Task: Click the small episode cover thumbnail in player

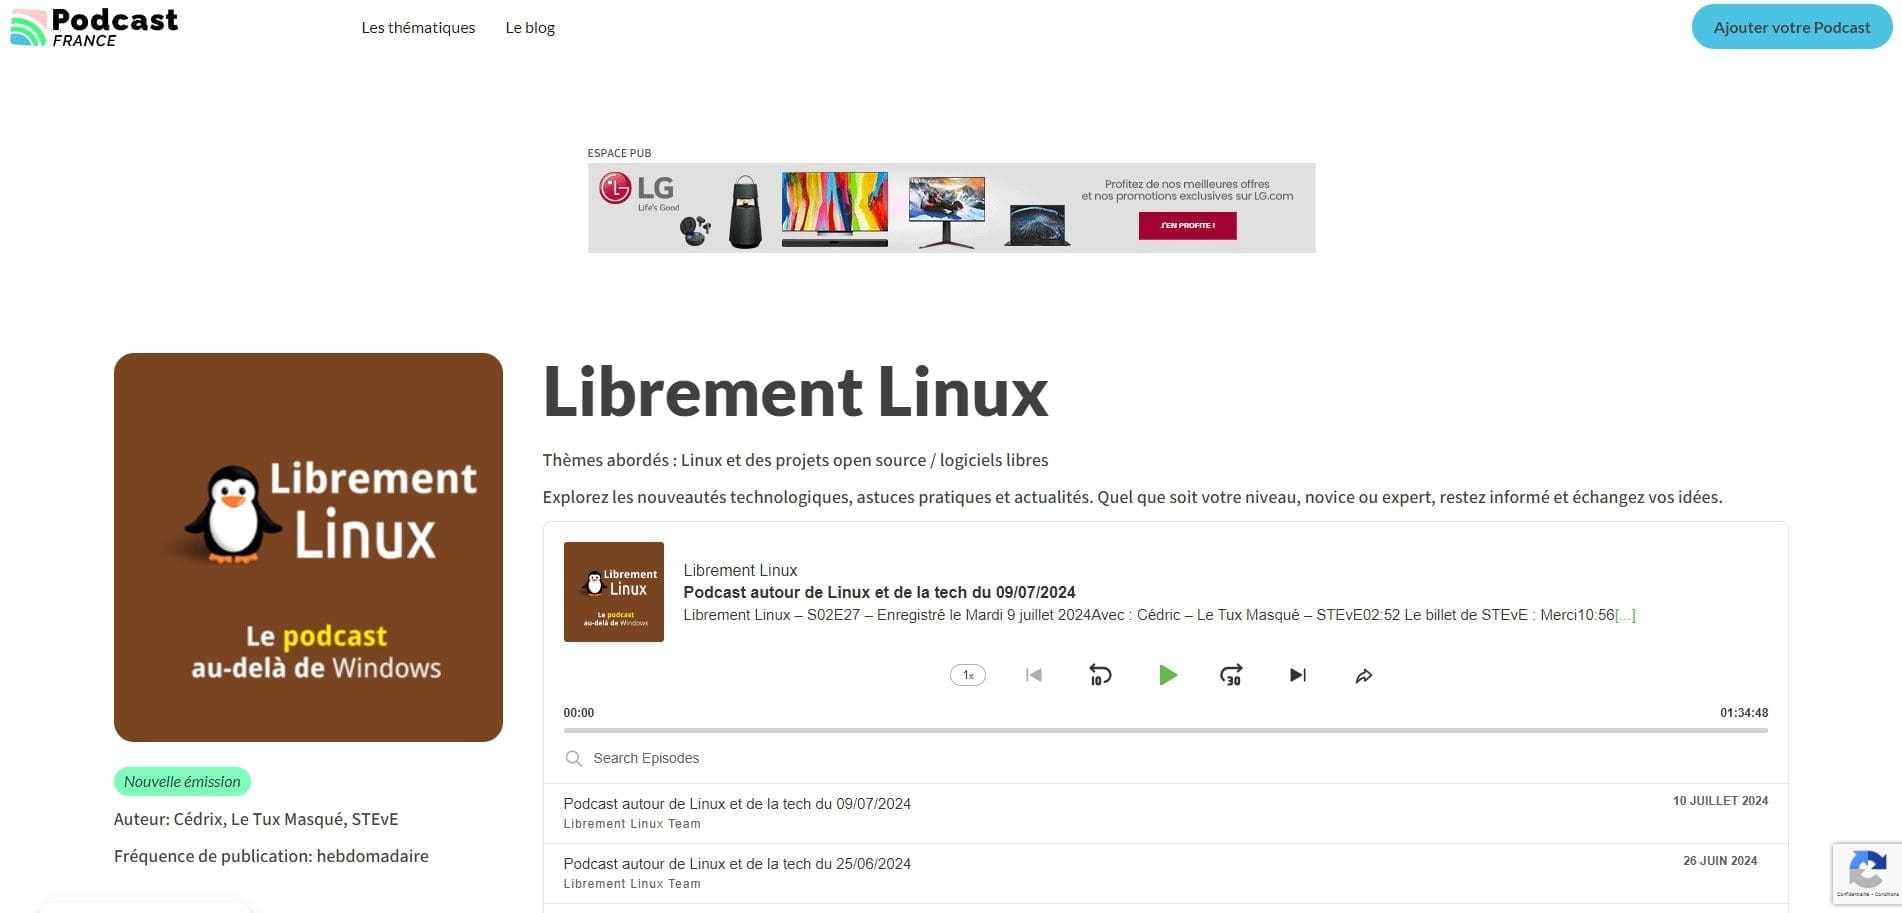Action: click(614, 592)
